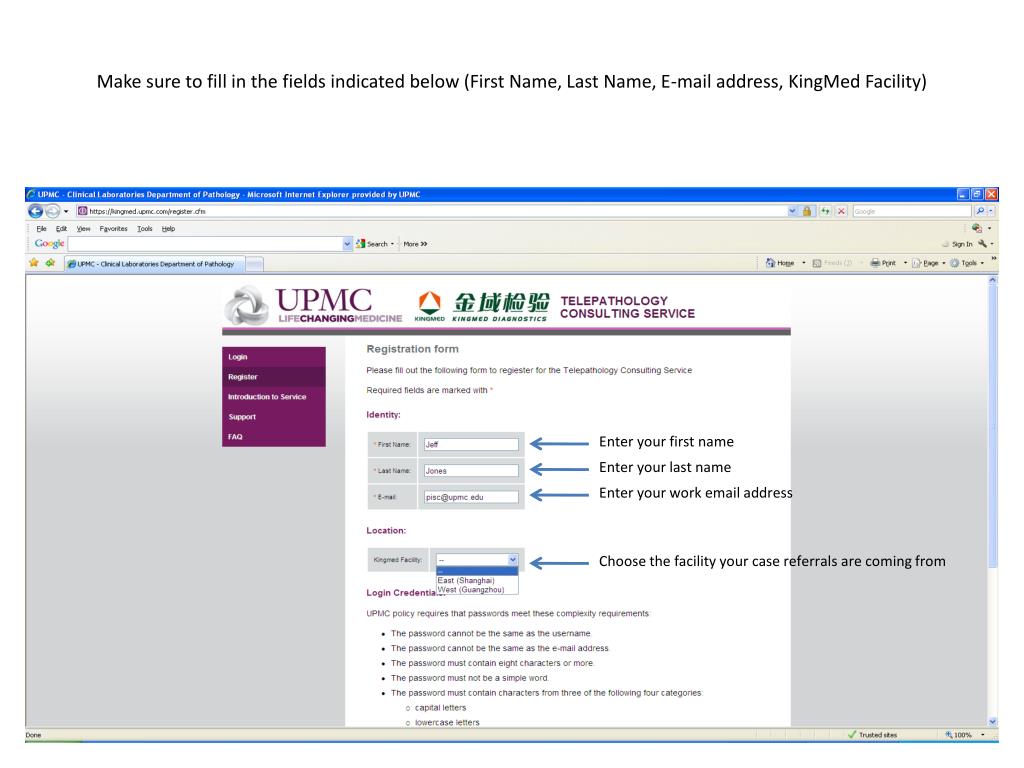1024x768 pixels.
Task: Open the FAQ page
Action: tap(234, 435)
